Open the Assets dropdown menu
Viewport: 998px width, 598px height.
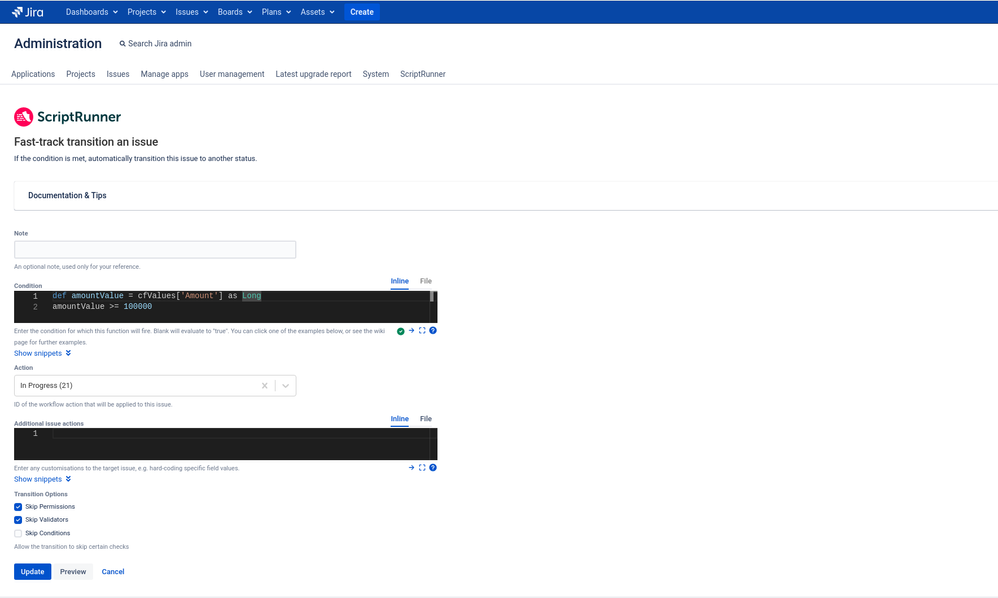pos(318,12)
